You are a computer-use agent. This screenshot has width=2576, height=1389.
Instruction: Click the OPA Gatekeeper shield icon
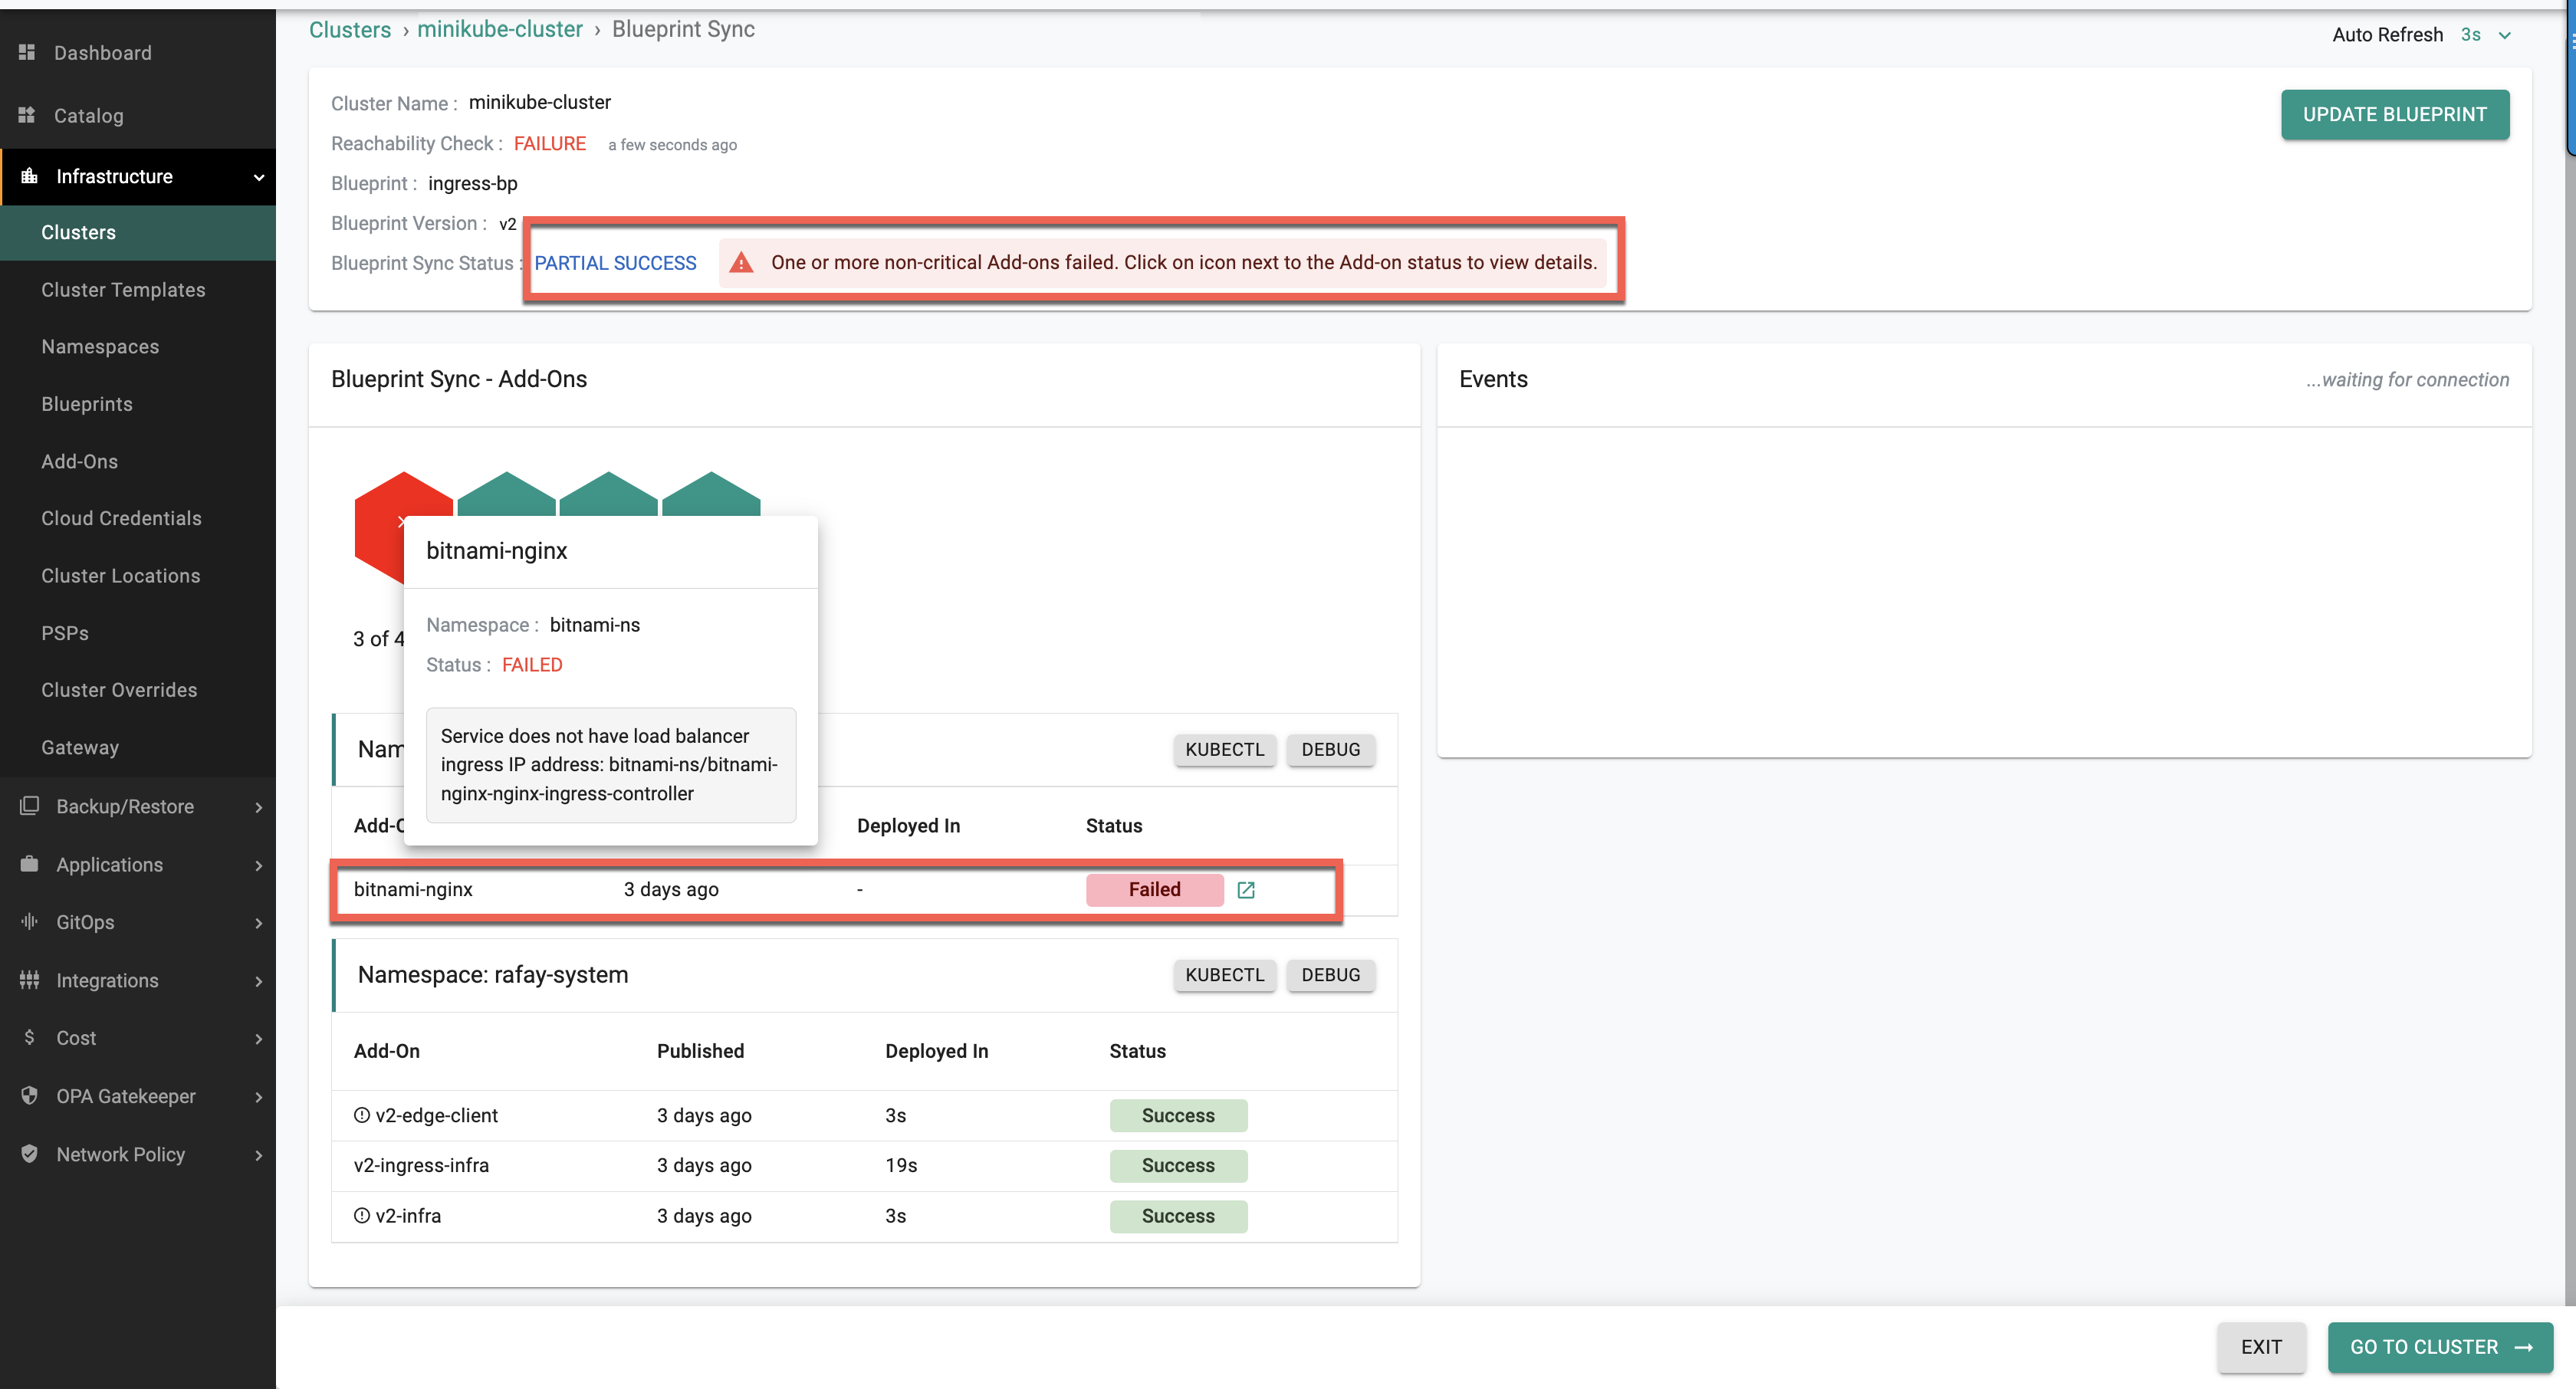tap(29, 1095)
